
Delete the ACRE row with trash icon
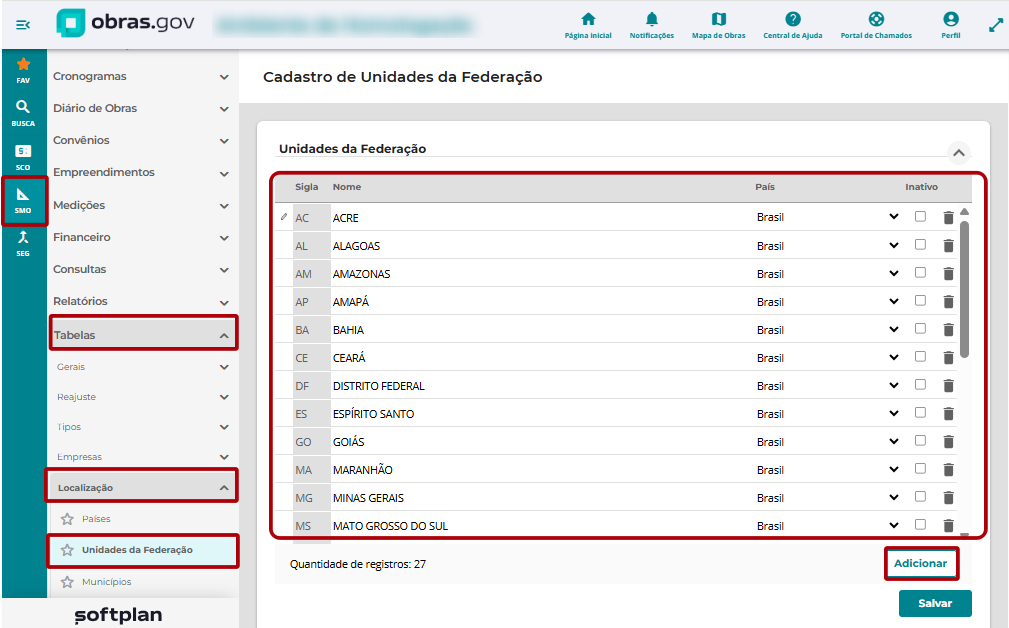click(x=948, y=217)
